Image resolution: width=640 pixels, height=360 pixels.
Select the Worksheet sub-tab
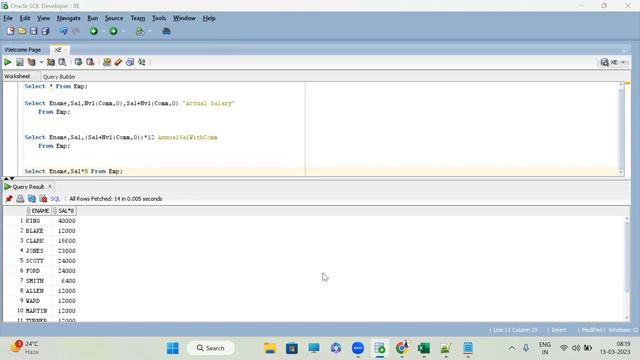(17, 76)
